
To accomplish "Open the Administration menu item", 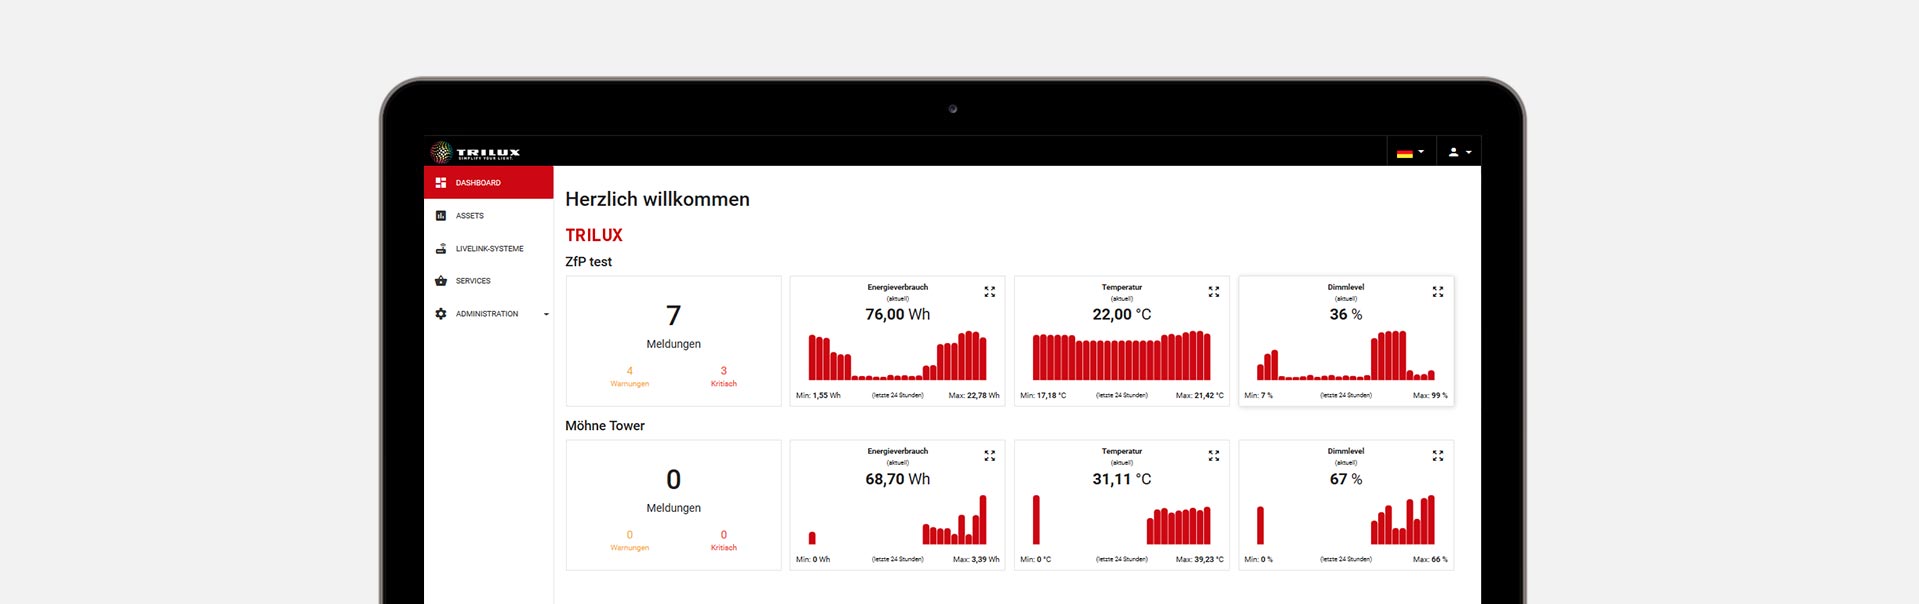I will [488, 314].
